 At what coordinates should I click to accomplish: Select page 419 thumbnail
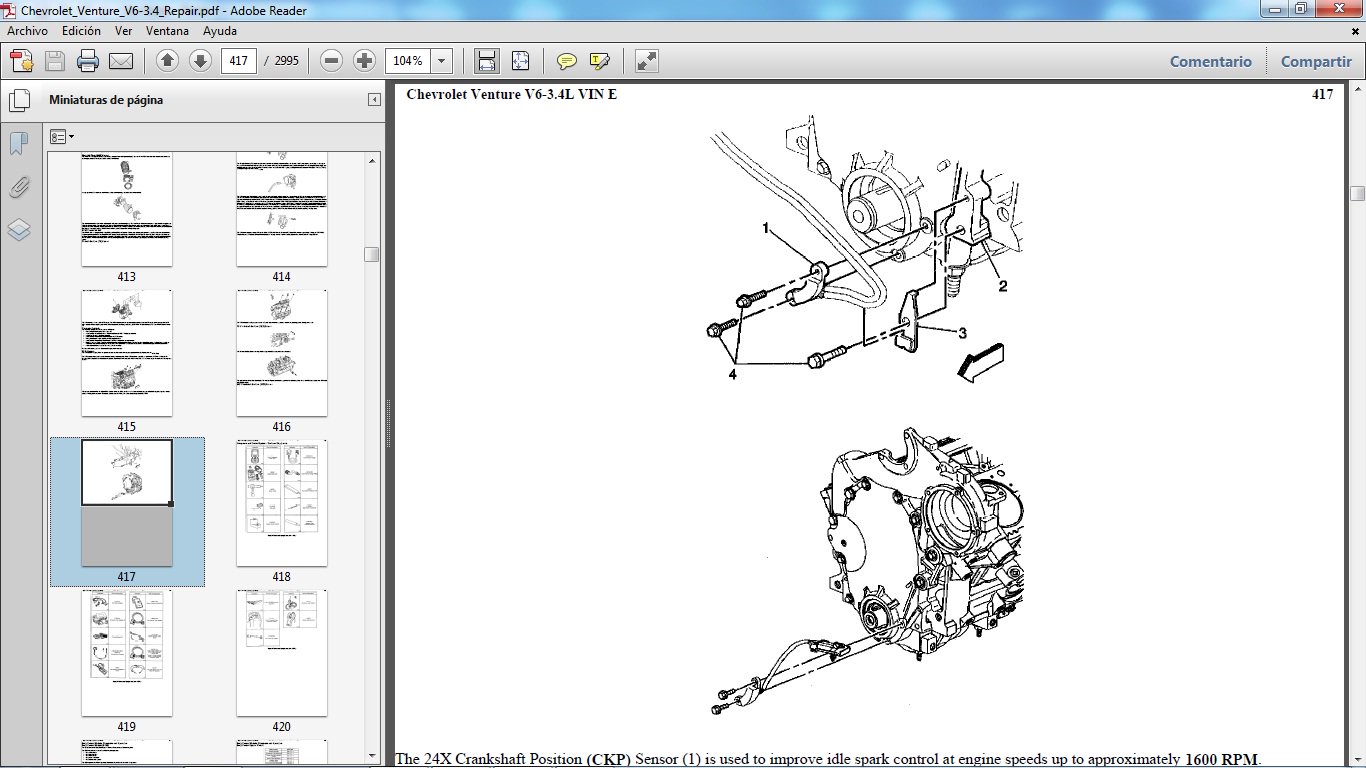coord(127,653)
